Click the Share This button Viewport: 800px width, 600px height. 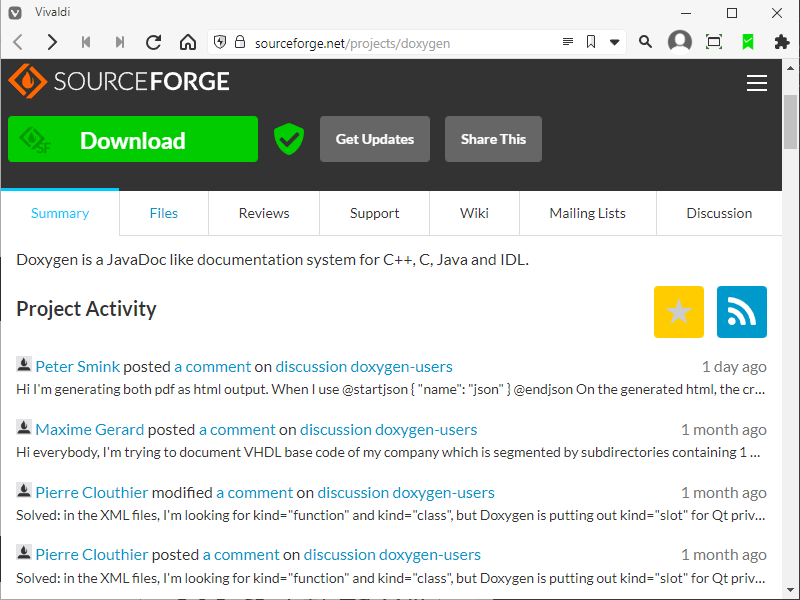(493, 139)
